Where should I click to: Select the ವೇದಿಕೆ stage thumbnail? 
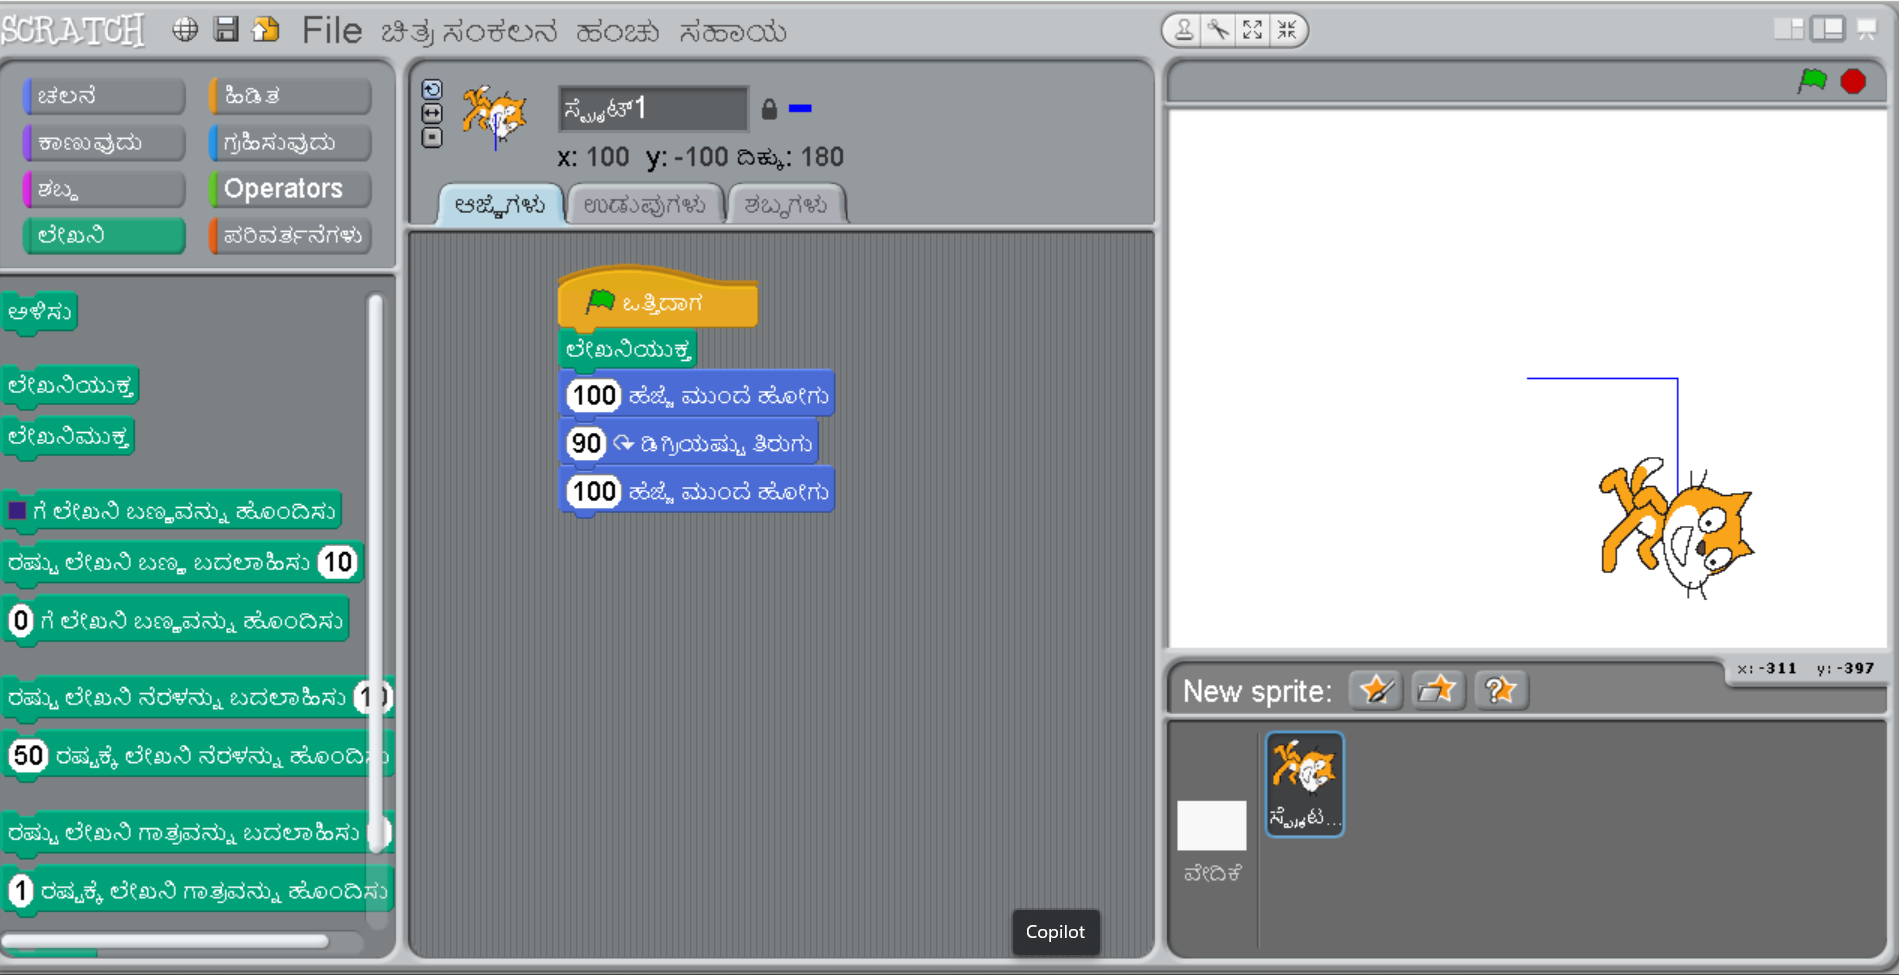1211,826
